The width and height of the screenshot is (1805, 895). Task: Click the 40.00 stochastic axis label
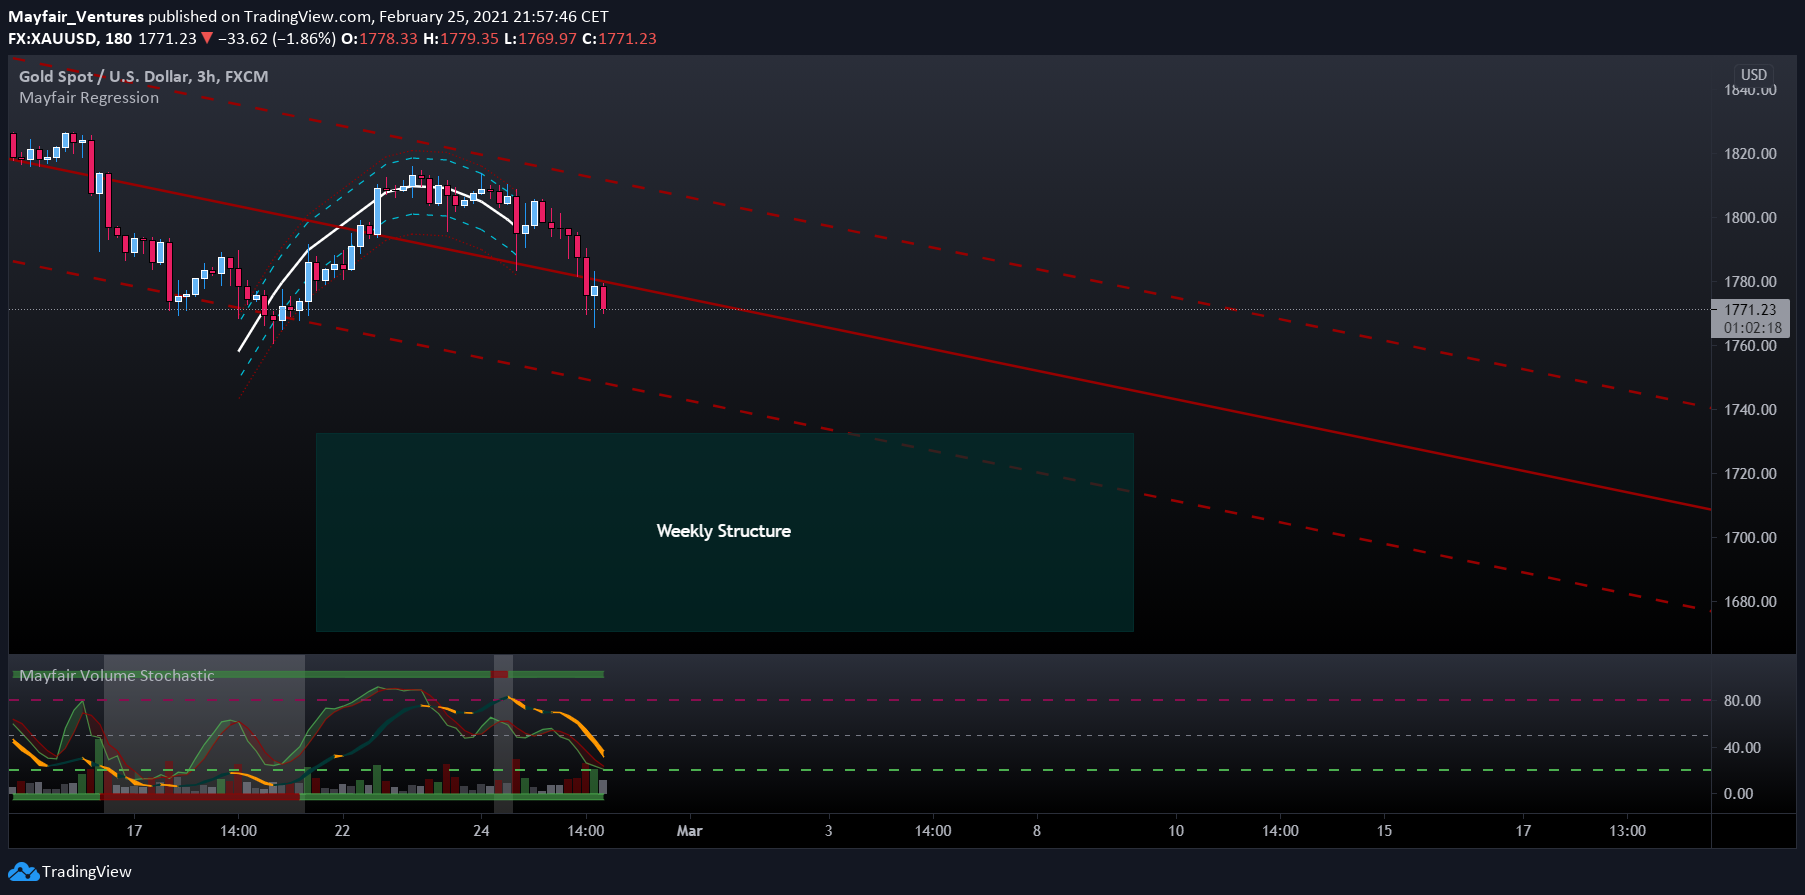[x=1742, y=748]
